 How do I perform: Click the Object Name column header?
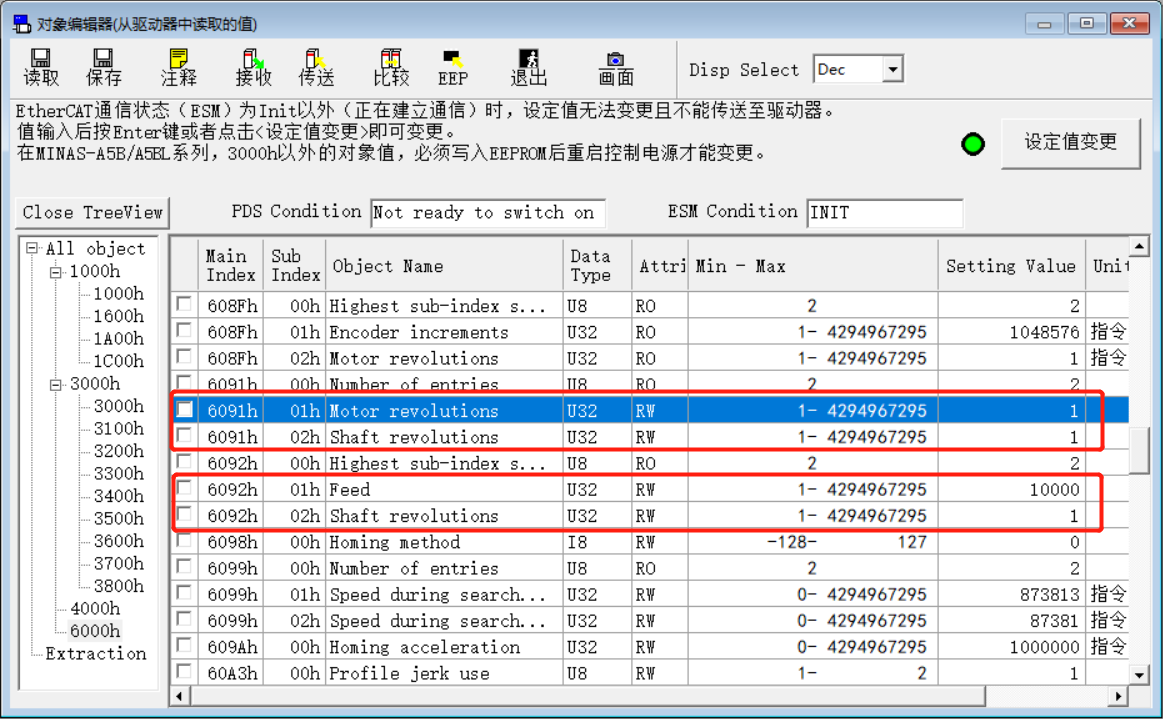[444, 266]
